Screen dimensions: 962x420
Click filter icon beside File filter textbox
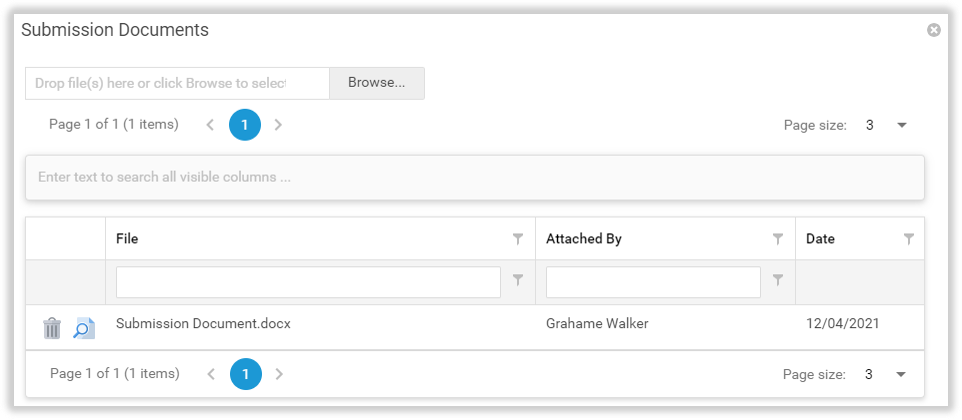tap(518, 281)
